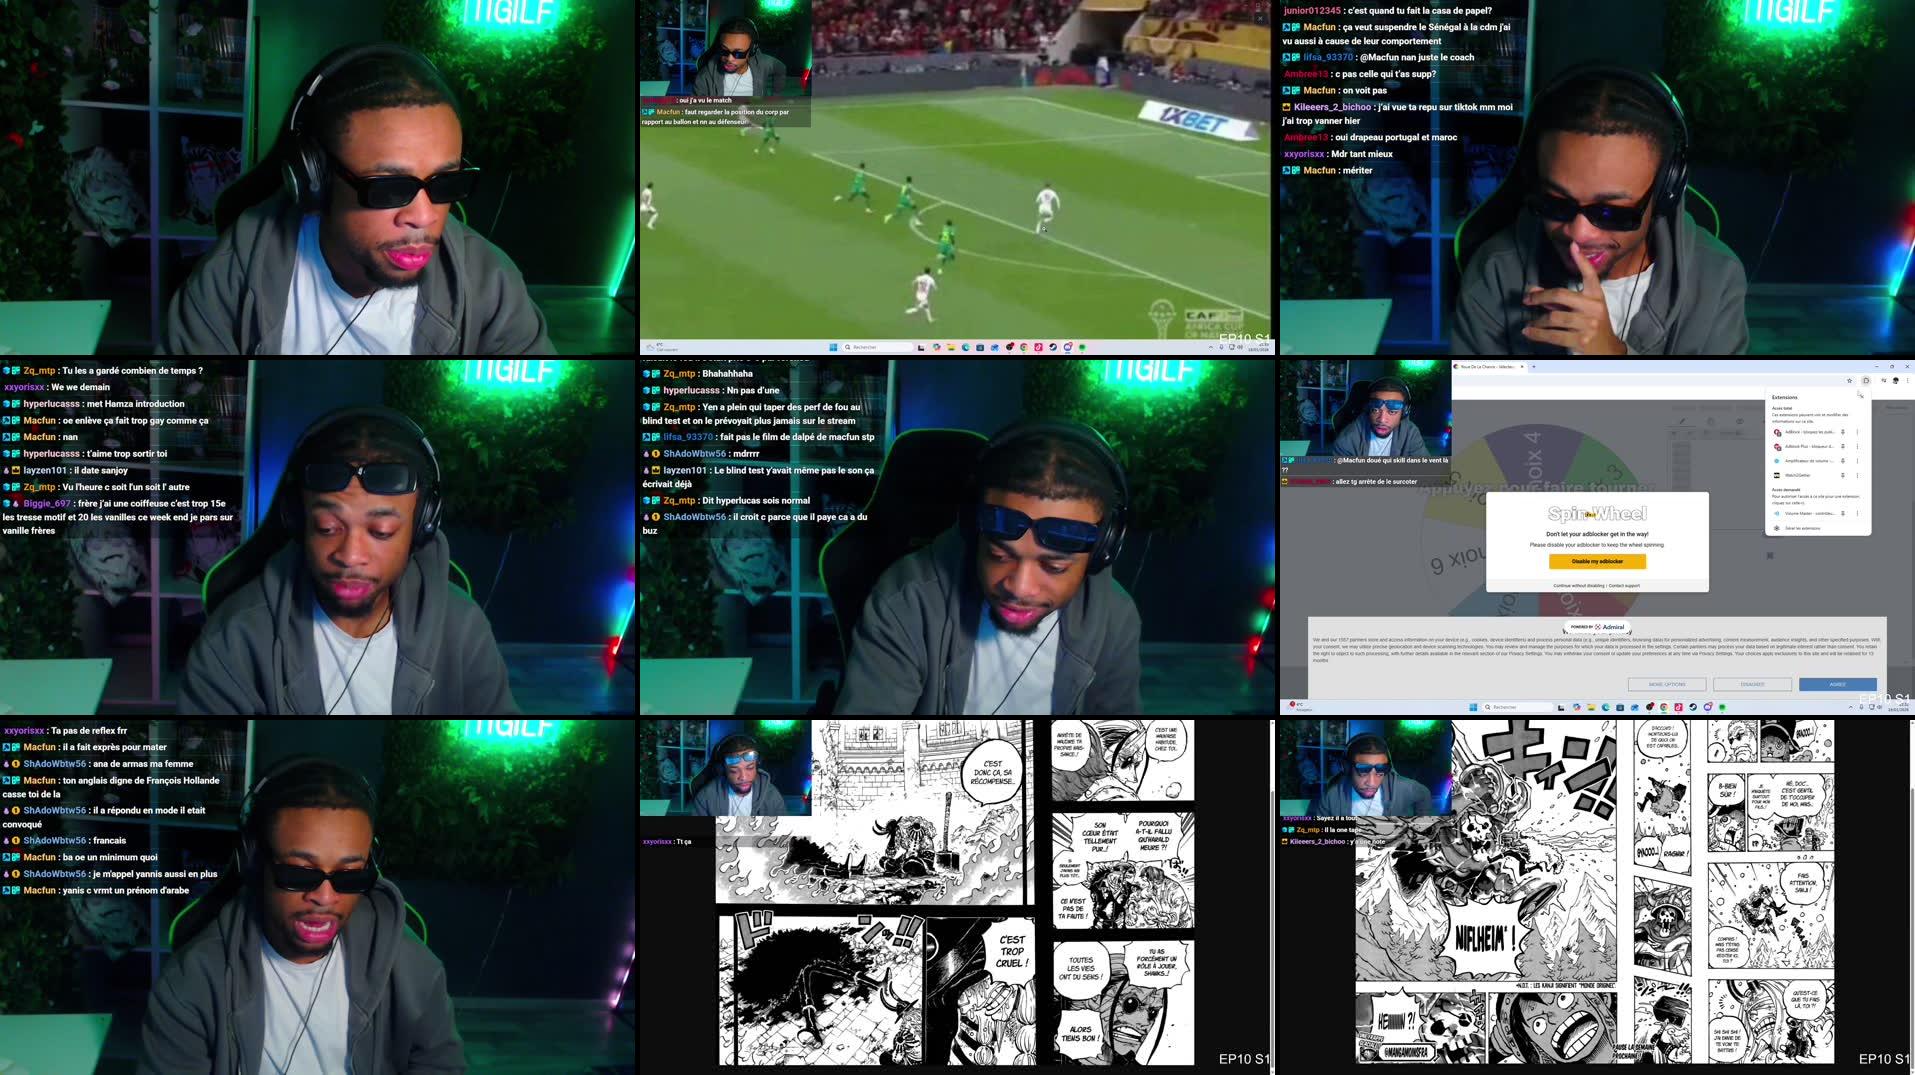Select the Watch2Gether extension entry
Image resolution: width=1915 pixels, height=1075 pixels.
tap(1798, 475)
